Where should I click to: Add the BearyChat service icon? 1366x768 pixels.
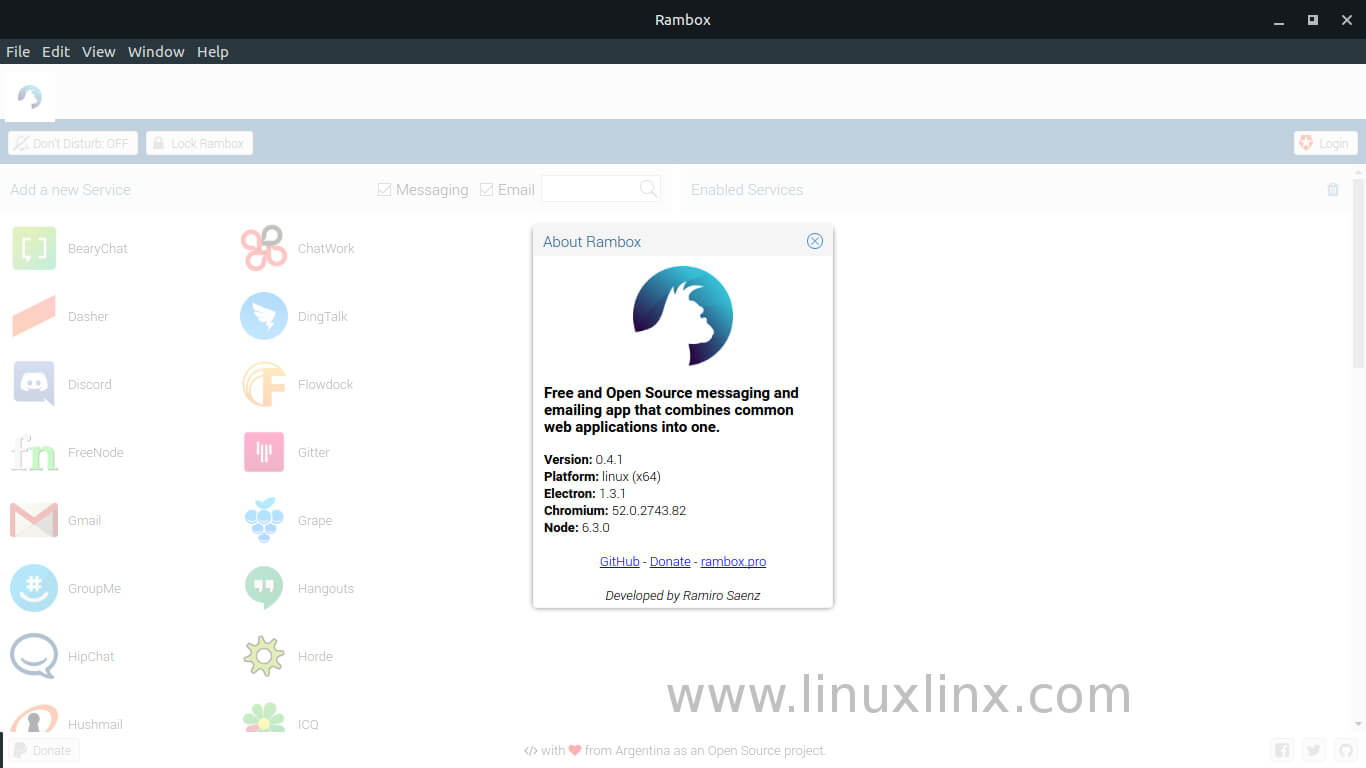[34, 248]
